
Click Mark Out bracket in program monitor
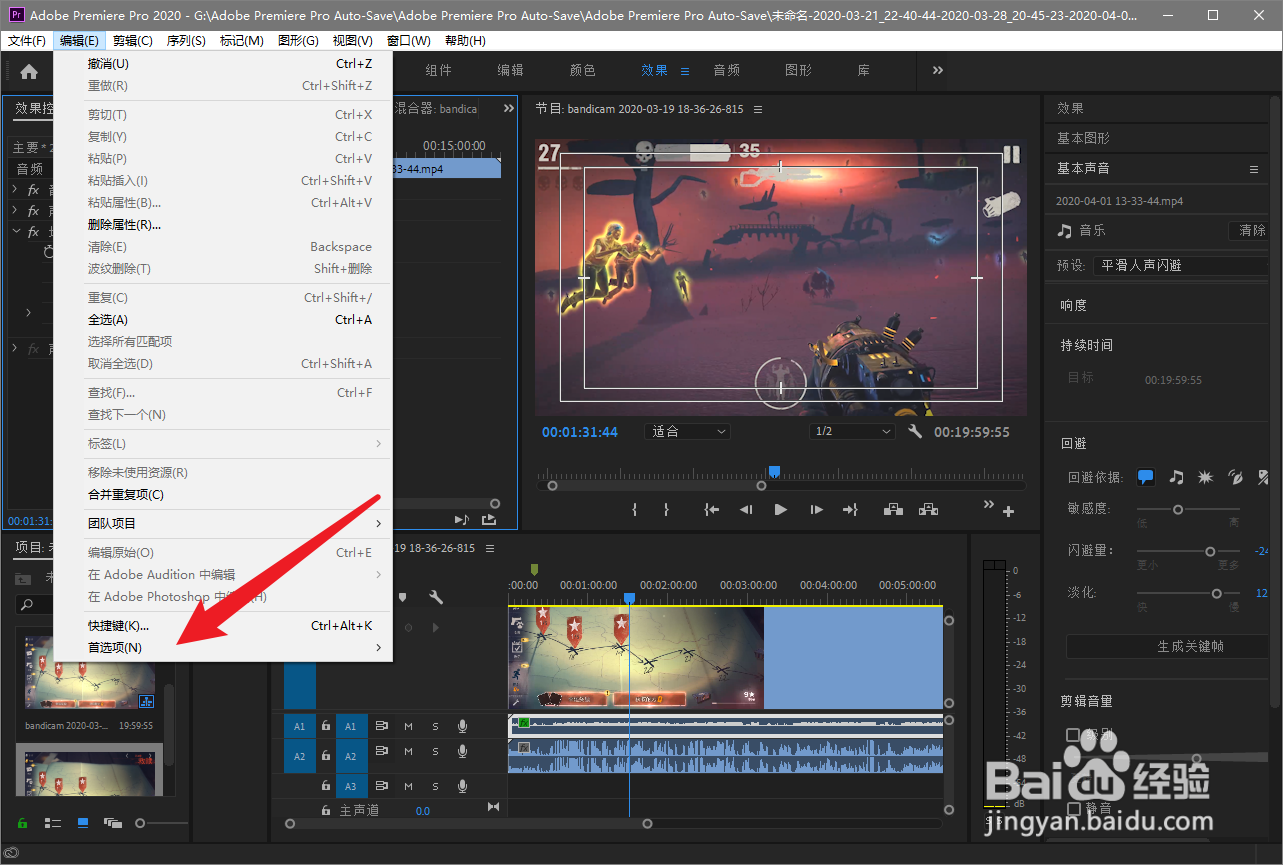tap(666, 509)
